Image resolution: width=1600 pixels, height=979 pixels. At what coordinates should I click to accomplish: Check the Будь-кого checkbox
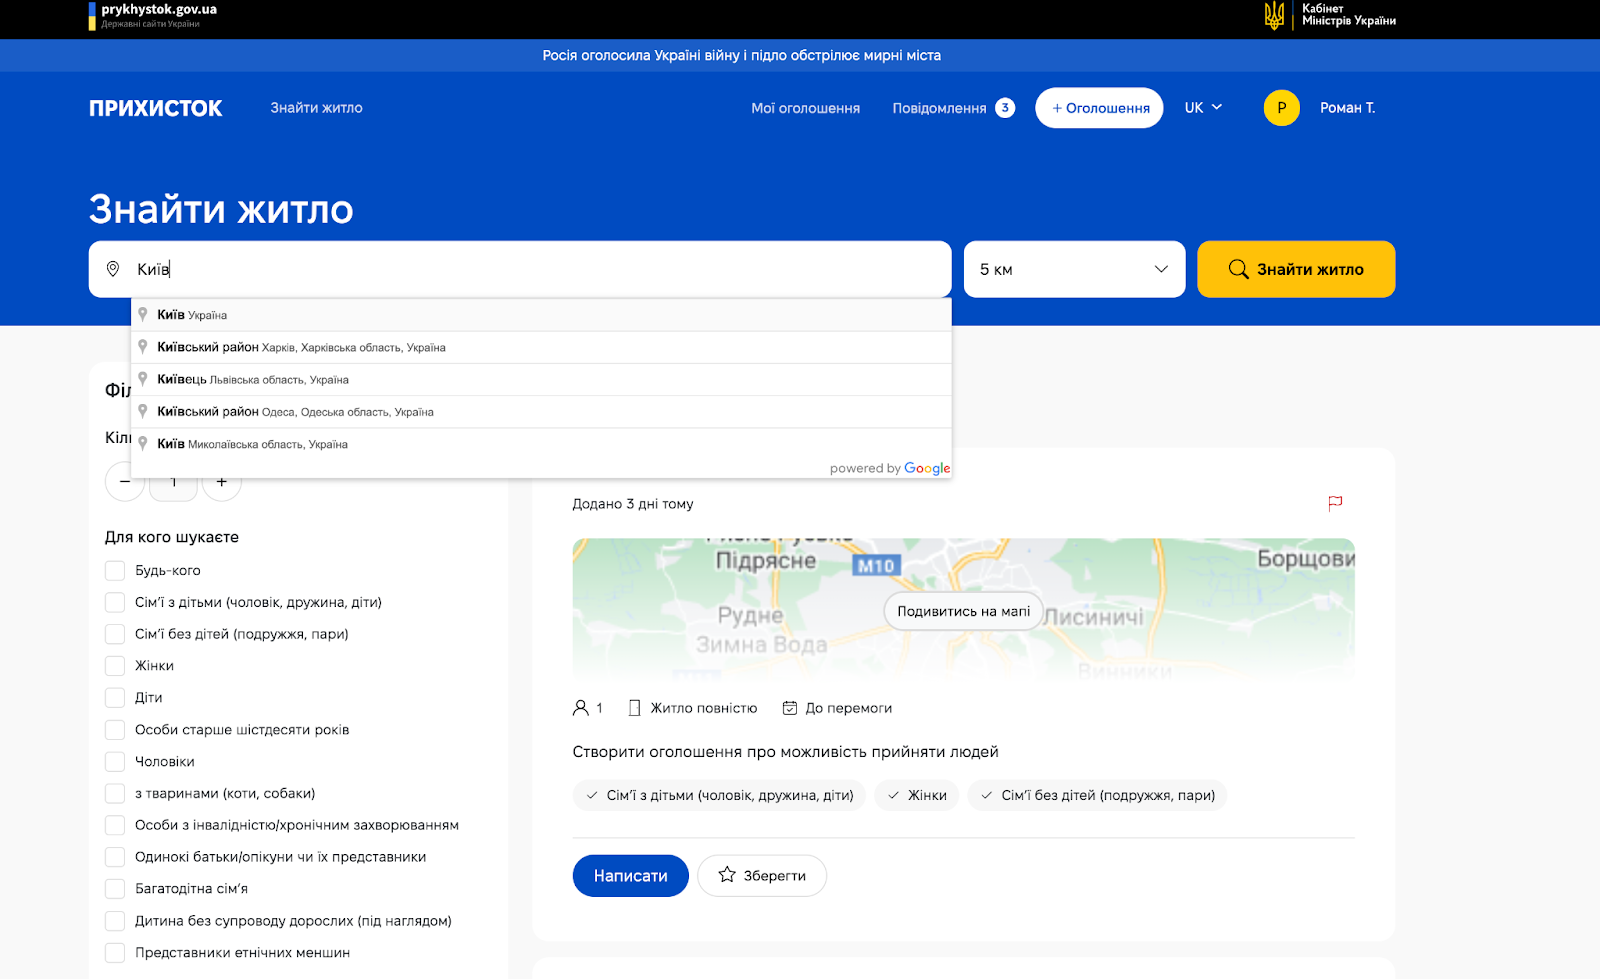click(x=115, y=571)
